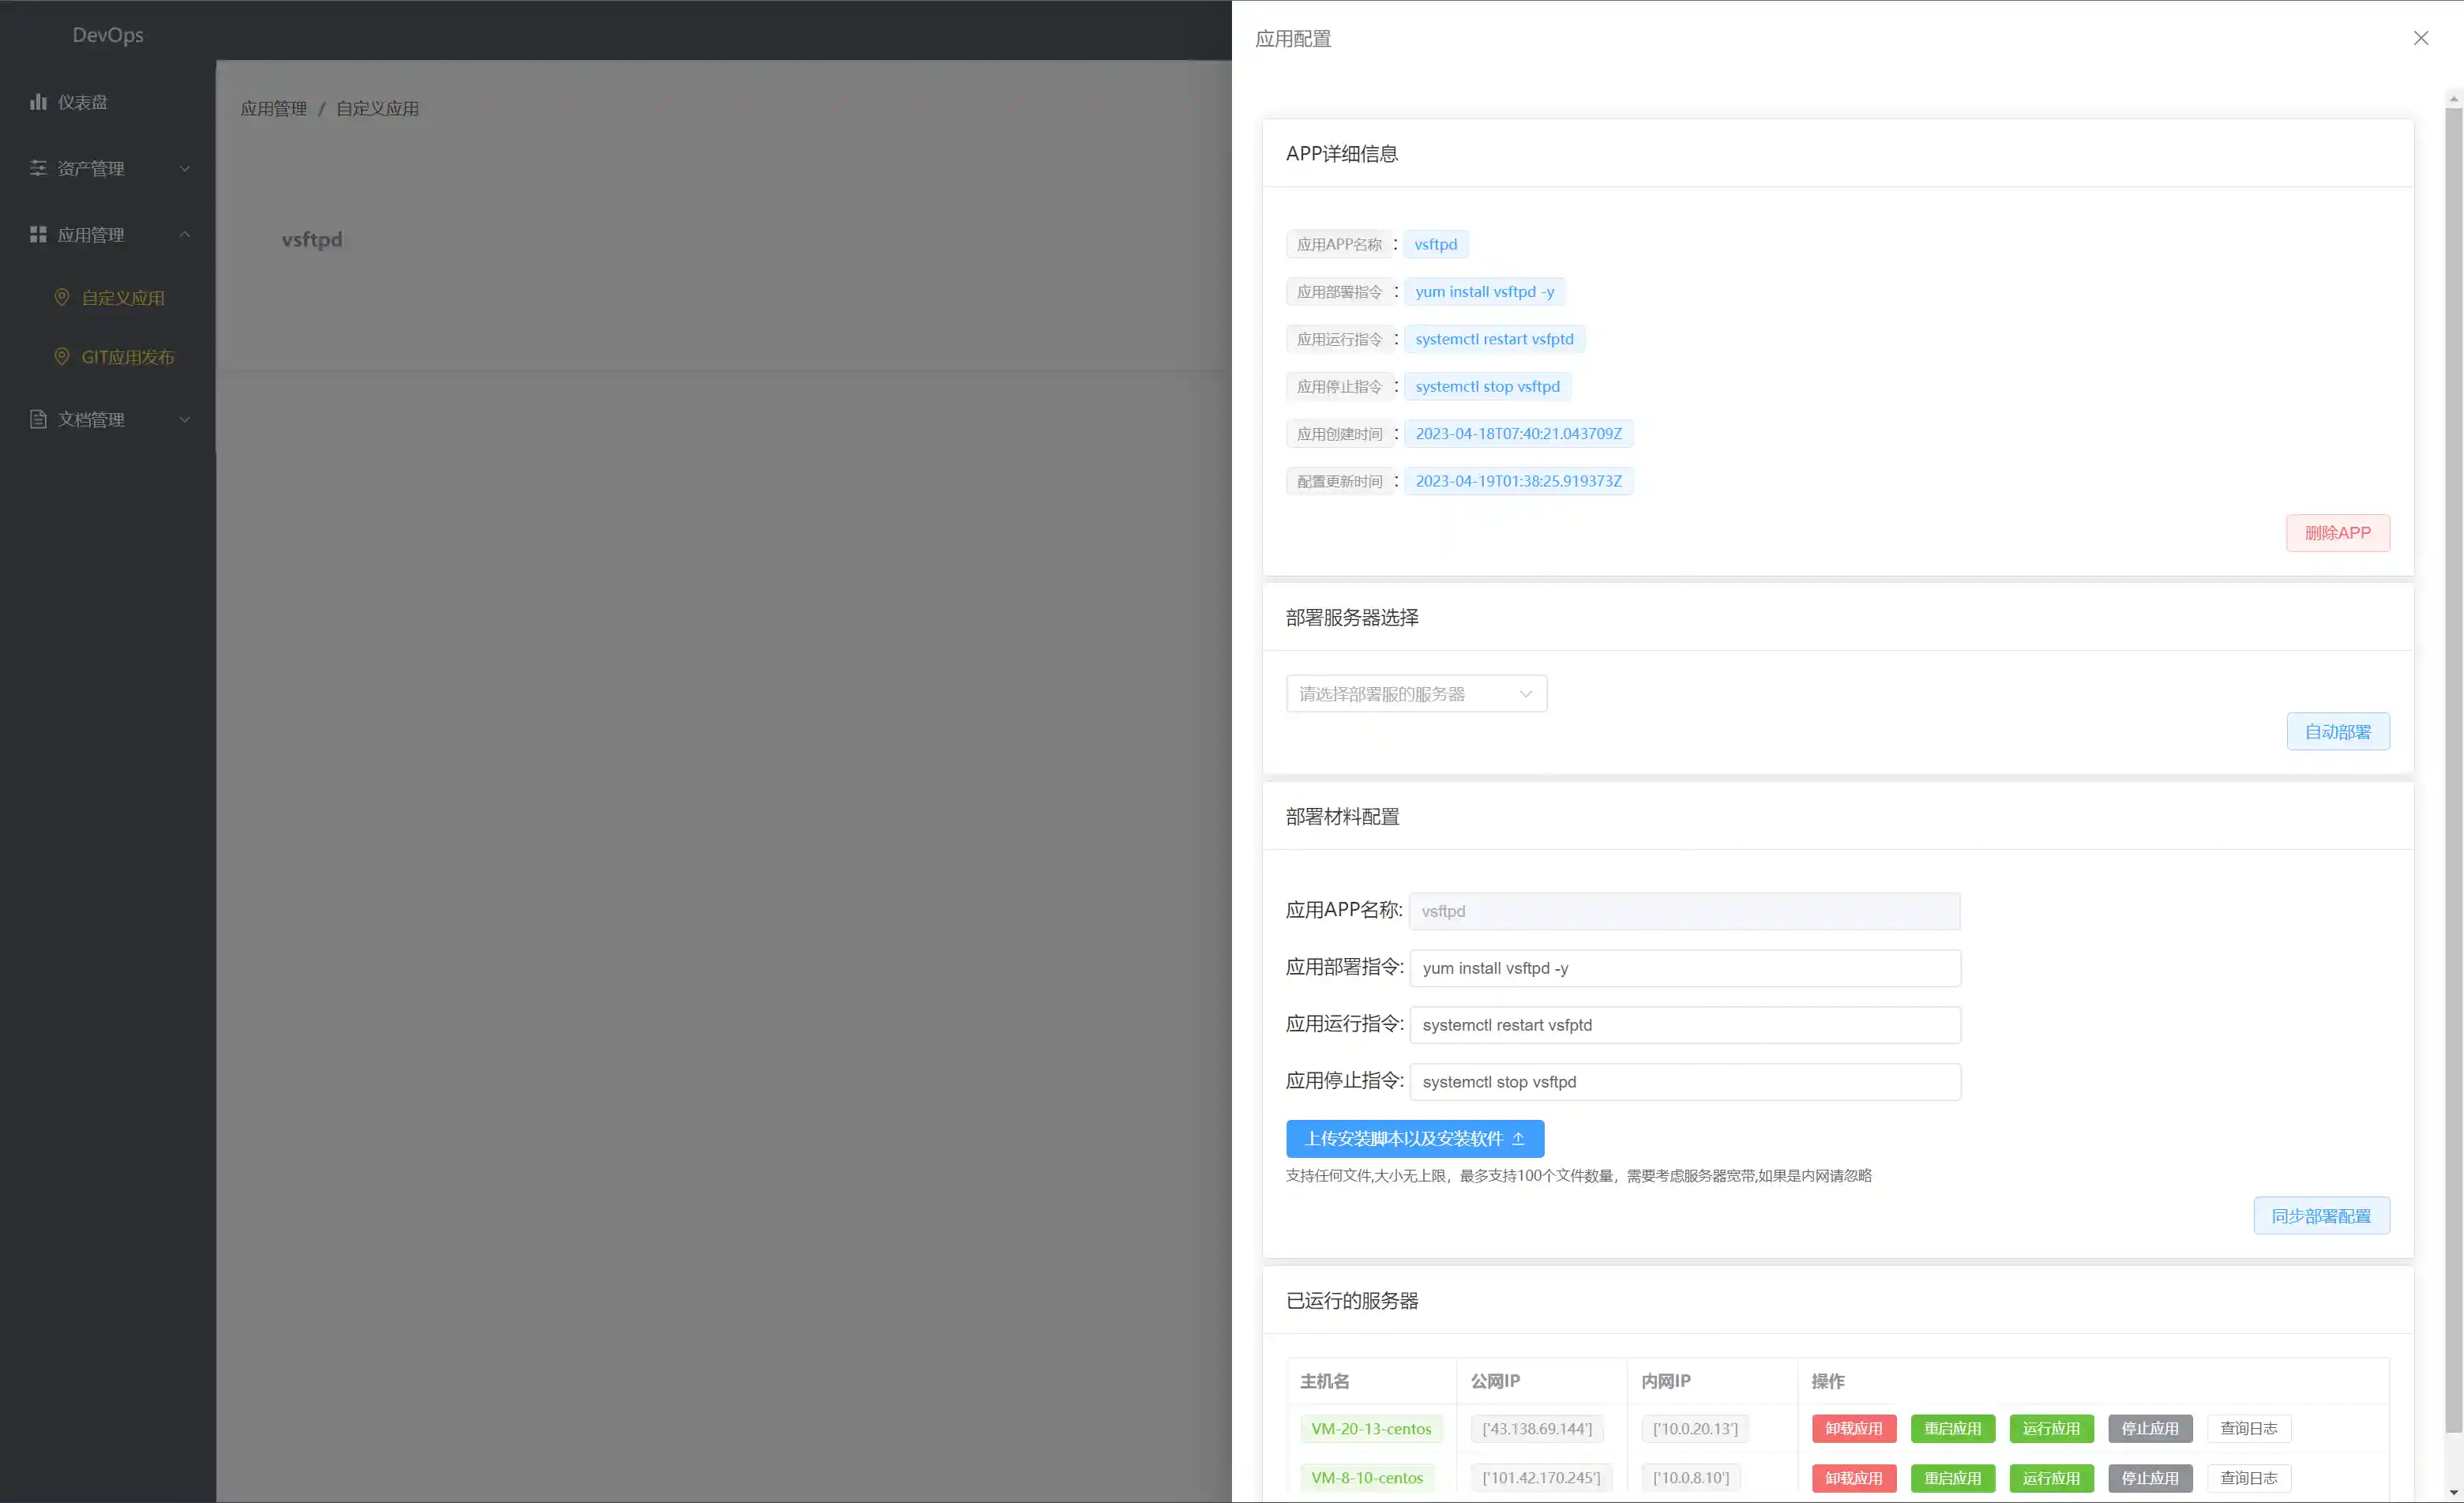Open the GIT应用发布 menu item
Image resolution: width=2464 pixels, height=1503 pixels.
point(127,357)
